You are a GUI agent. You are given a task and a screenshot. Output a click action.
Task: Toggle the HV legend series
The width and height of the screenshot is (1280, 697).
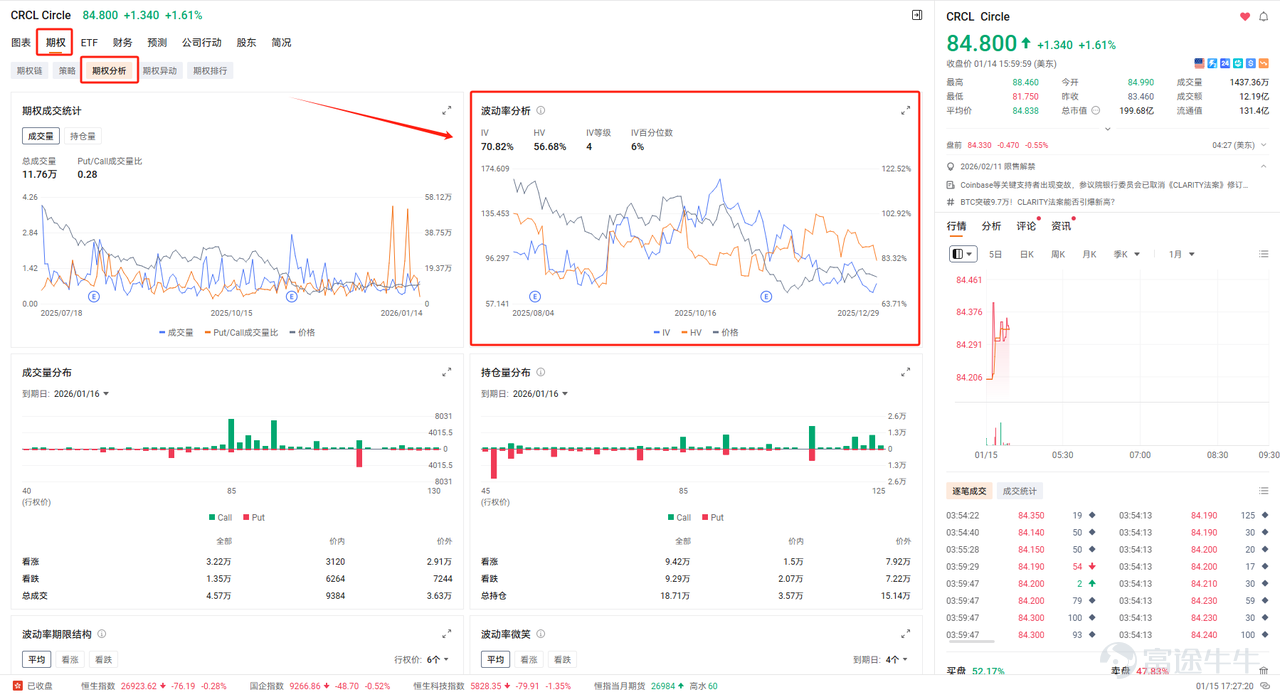coord(692,332)
